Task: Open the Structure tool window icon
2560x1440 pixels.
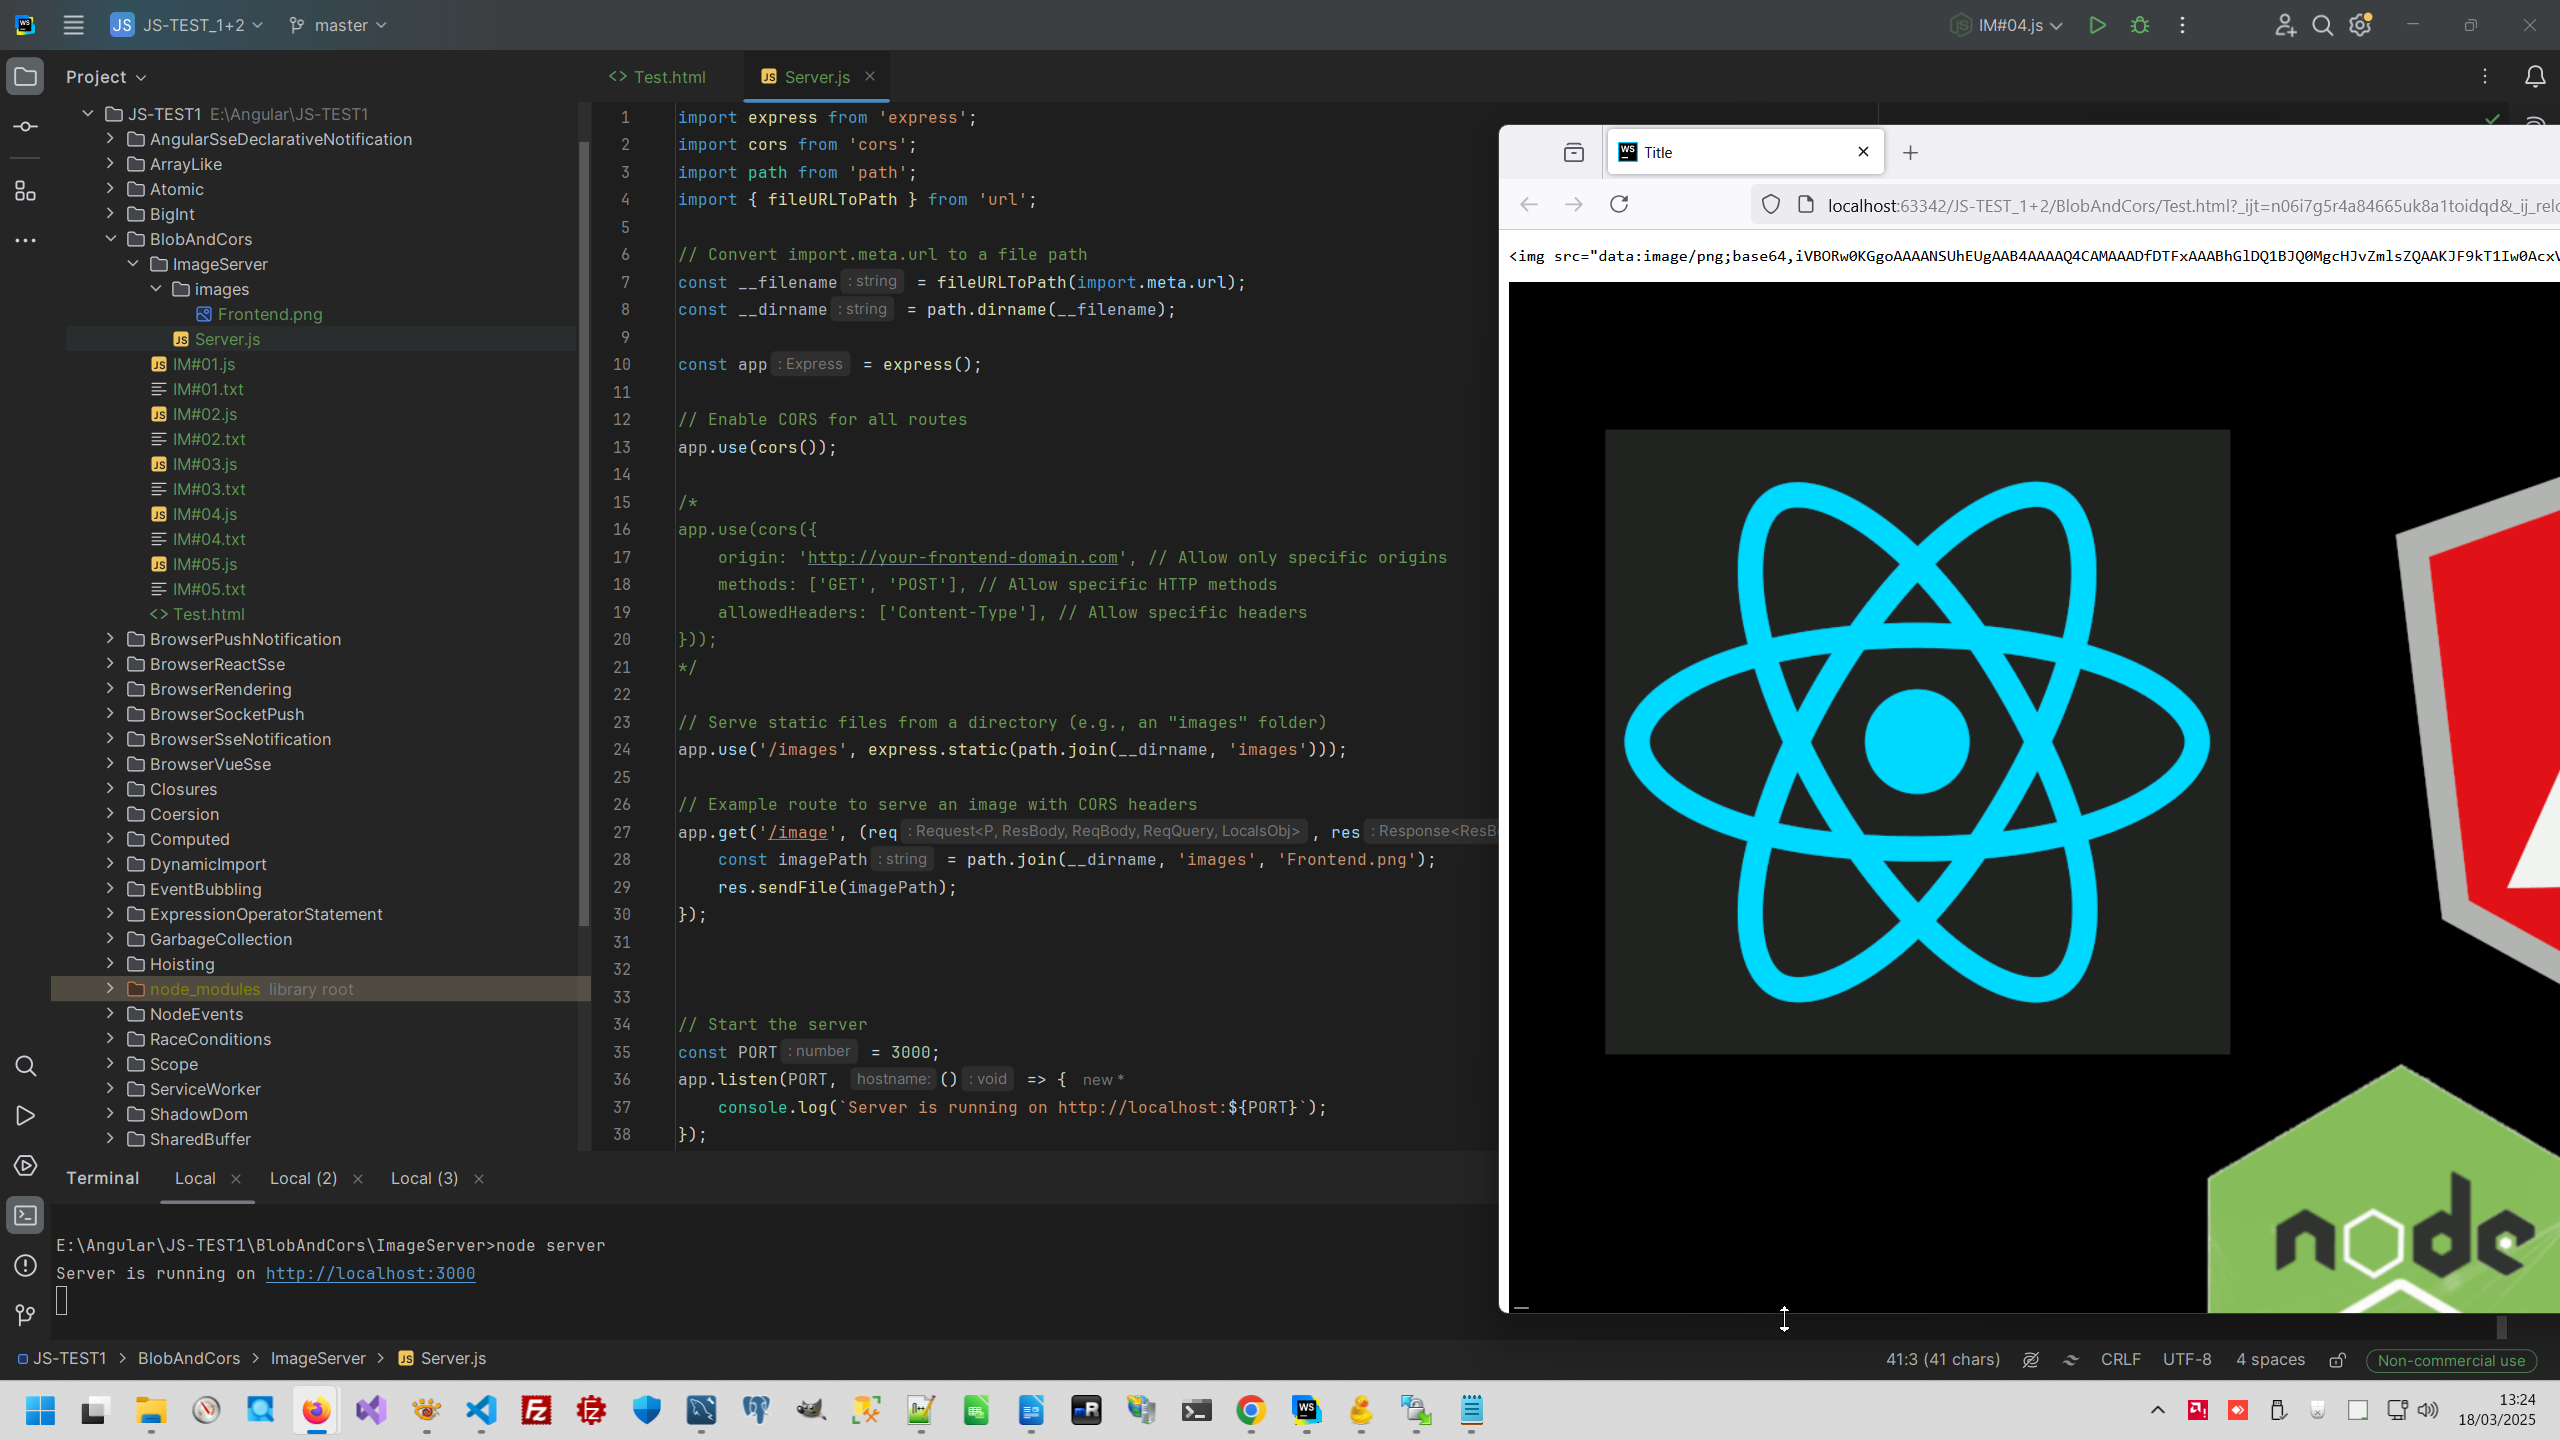Action: pyautogui.click(x=26, y=191)
